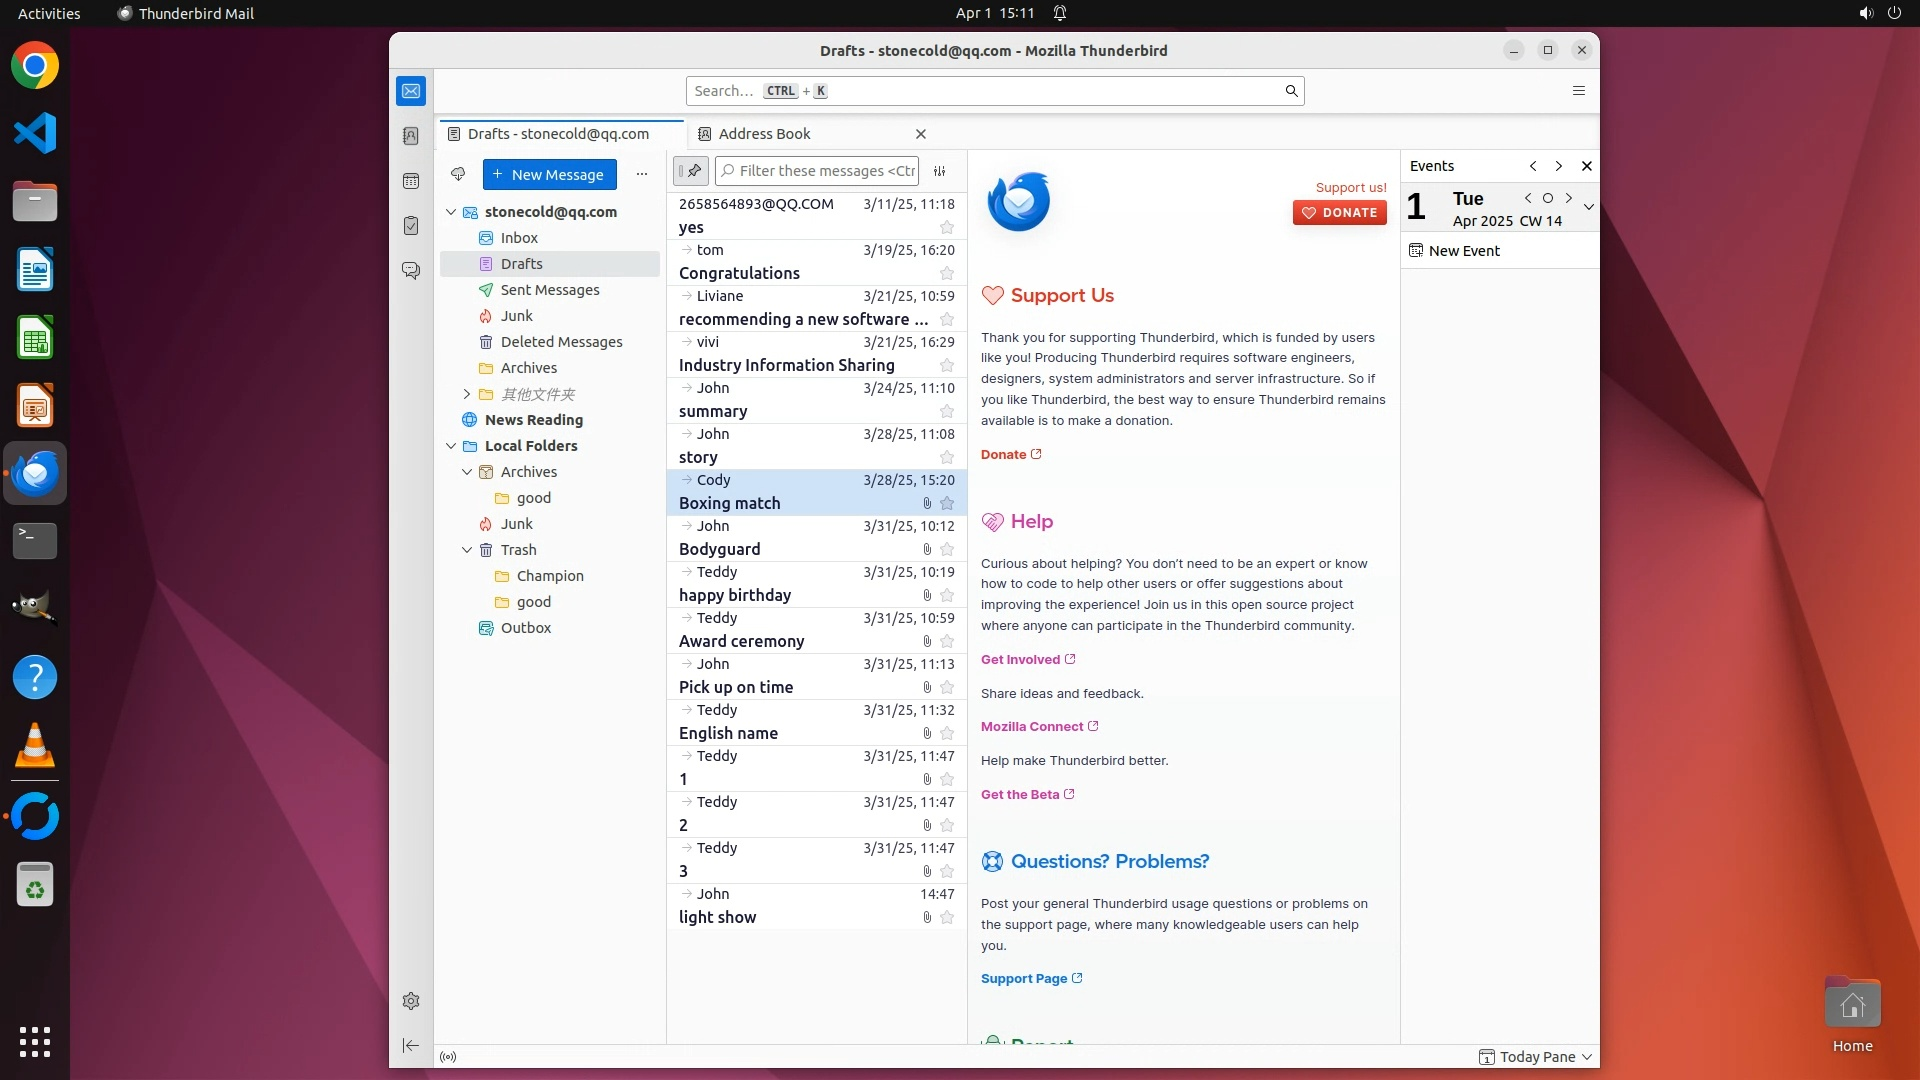Open the Chat space icon

pos(411,271)
